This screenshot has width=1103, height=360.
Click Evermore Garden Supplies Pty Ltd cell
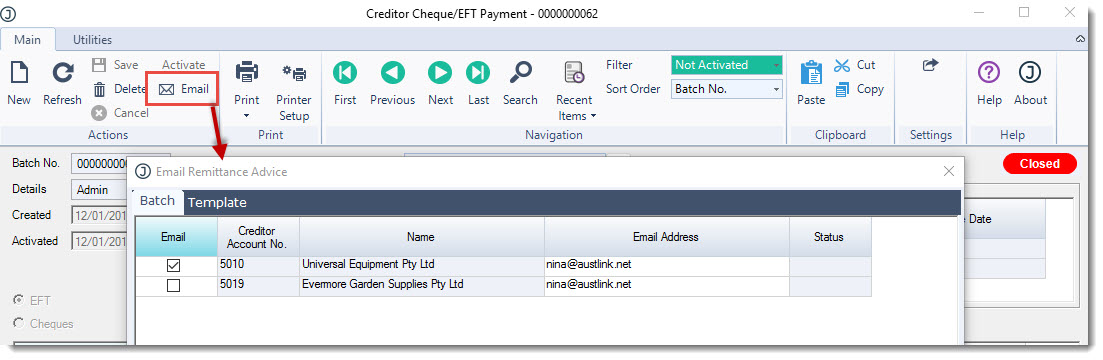coord(421,285)
